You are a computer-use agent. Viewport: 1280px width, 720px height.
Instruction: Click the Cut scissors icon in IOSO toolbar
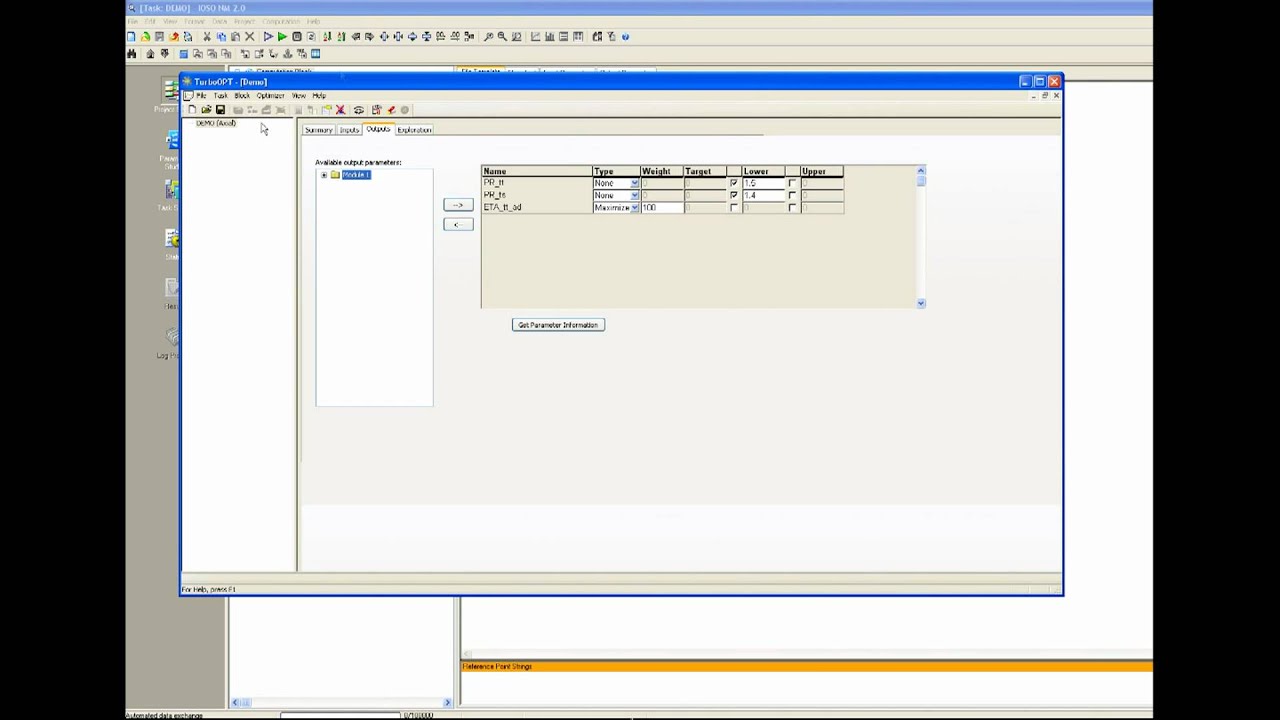pyautogui.click(x=207, y=37)
